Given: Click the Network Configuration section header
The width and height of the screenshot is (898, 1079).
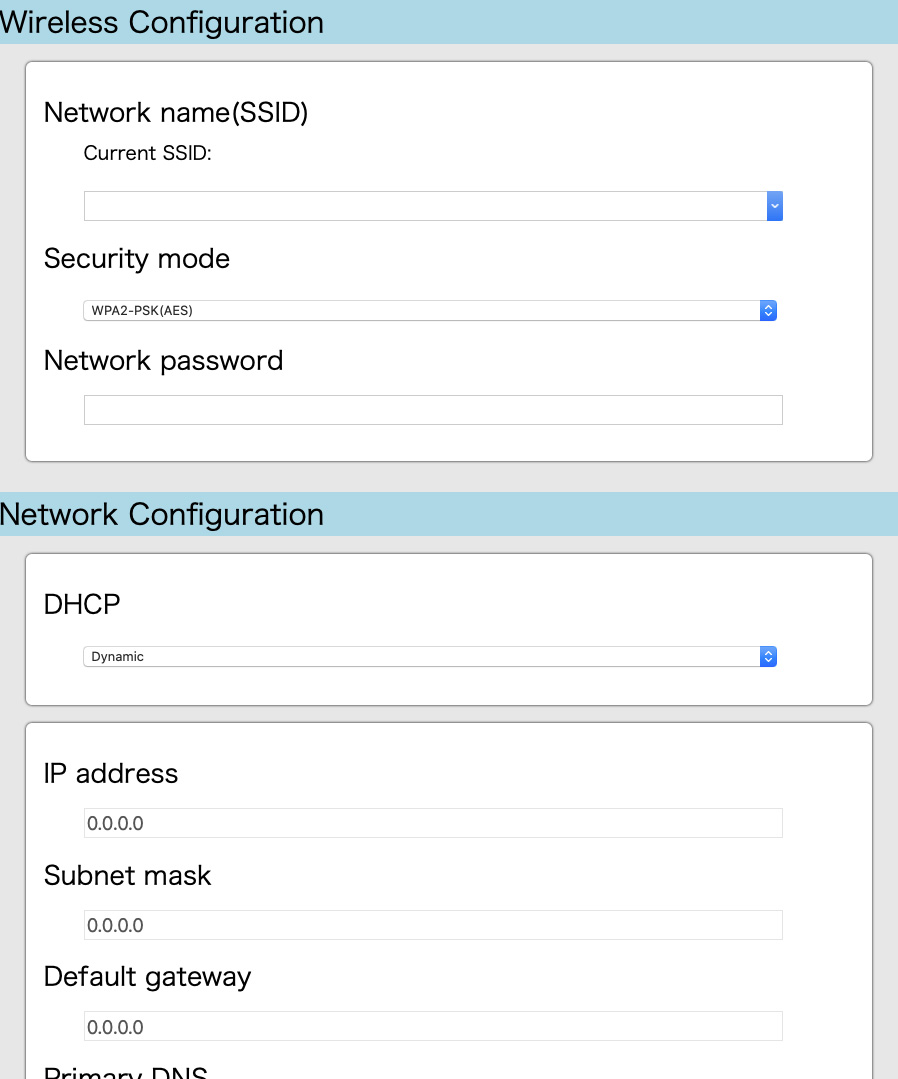Looking at the screenshot, I should (x=162, y=514).
